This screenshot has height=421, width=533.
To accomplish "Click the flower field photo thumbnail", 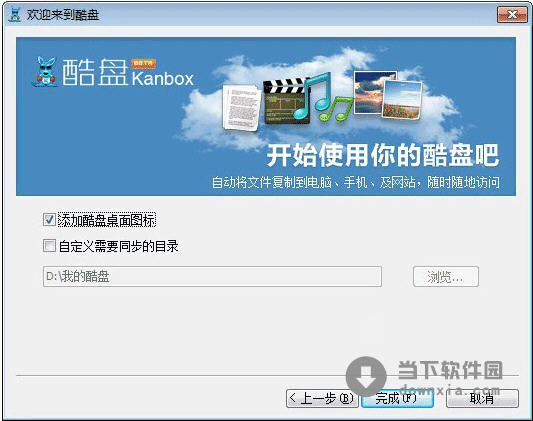I will coord(402,100).
